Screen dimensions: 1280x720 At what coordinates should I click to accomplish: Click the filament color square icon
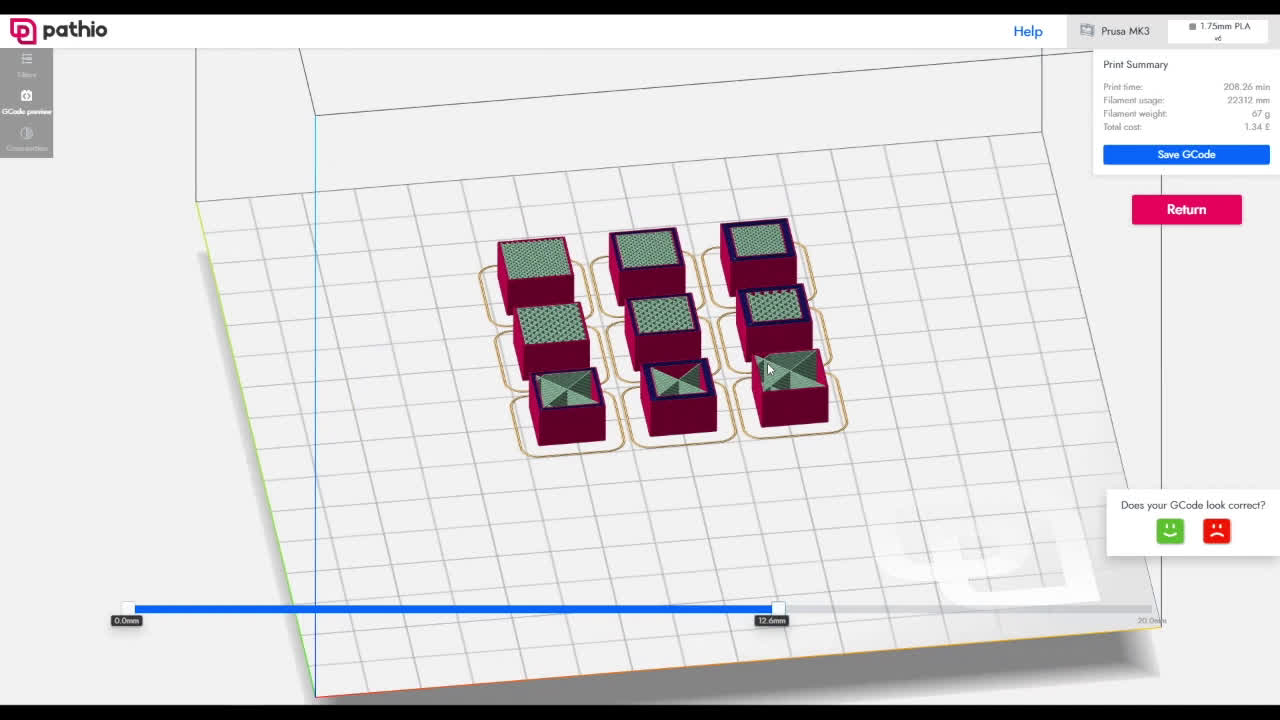[x=1192, y=27]
